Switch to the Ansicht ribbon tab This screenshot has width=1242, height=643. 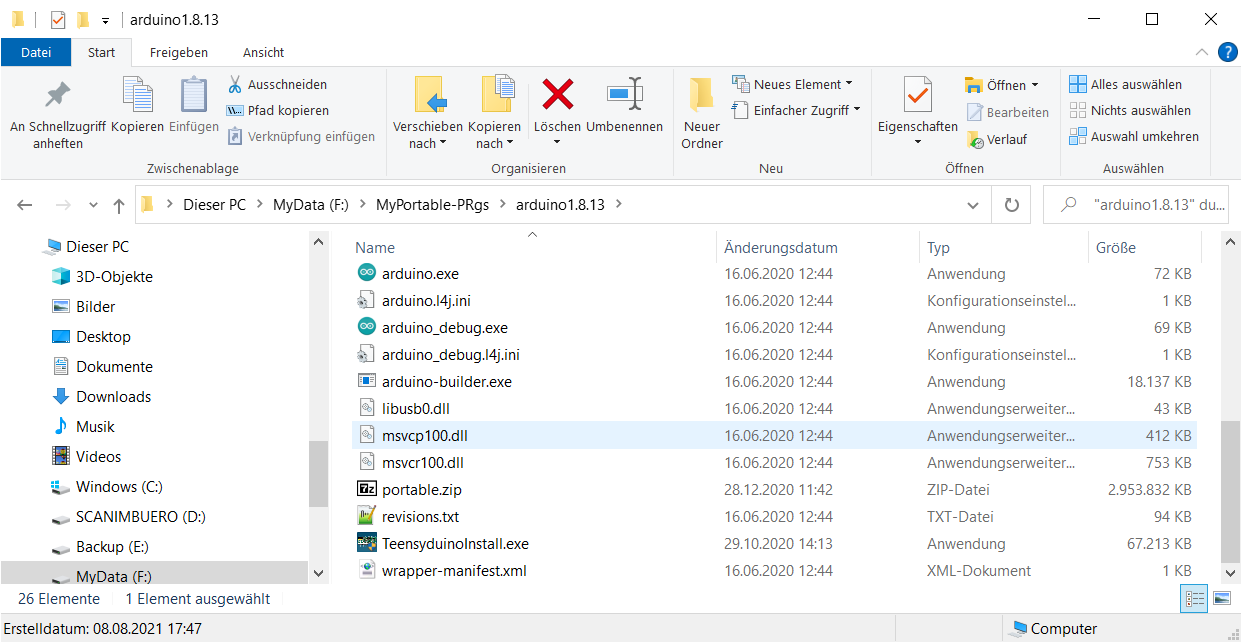pyautogui.click(x=264, y=52)
